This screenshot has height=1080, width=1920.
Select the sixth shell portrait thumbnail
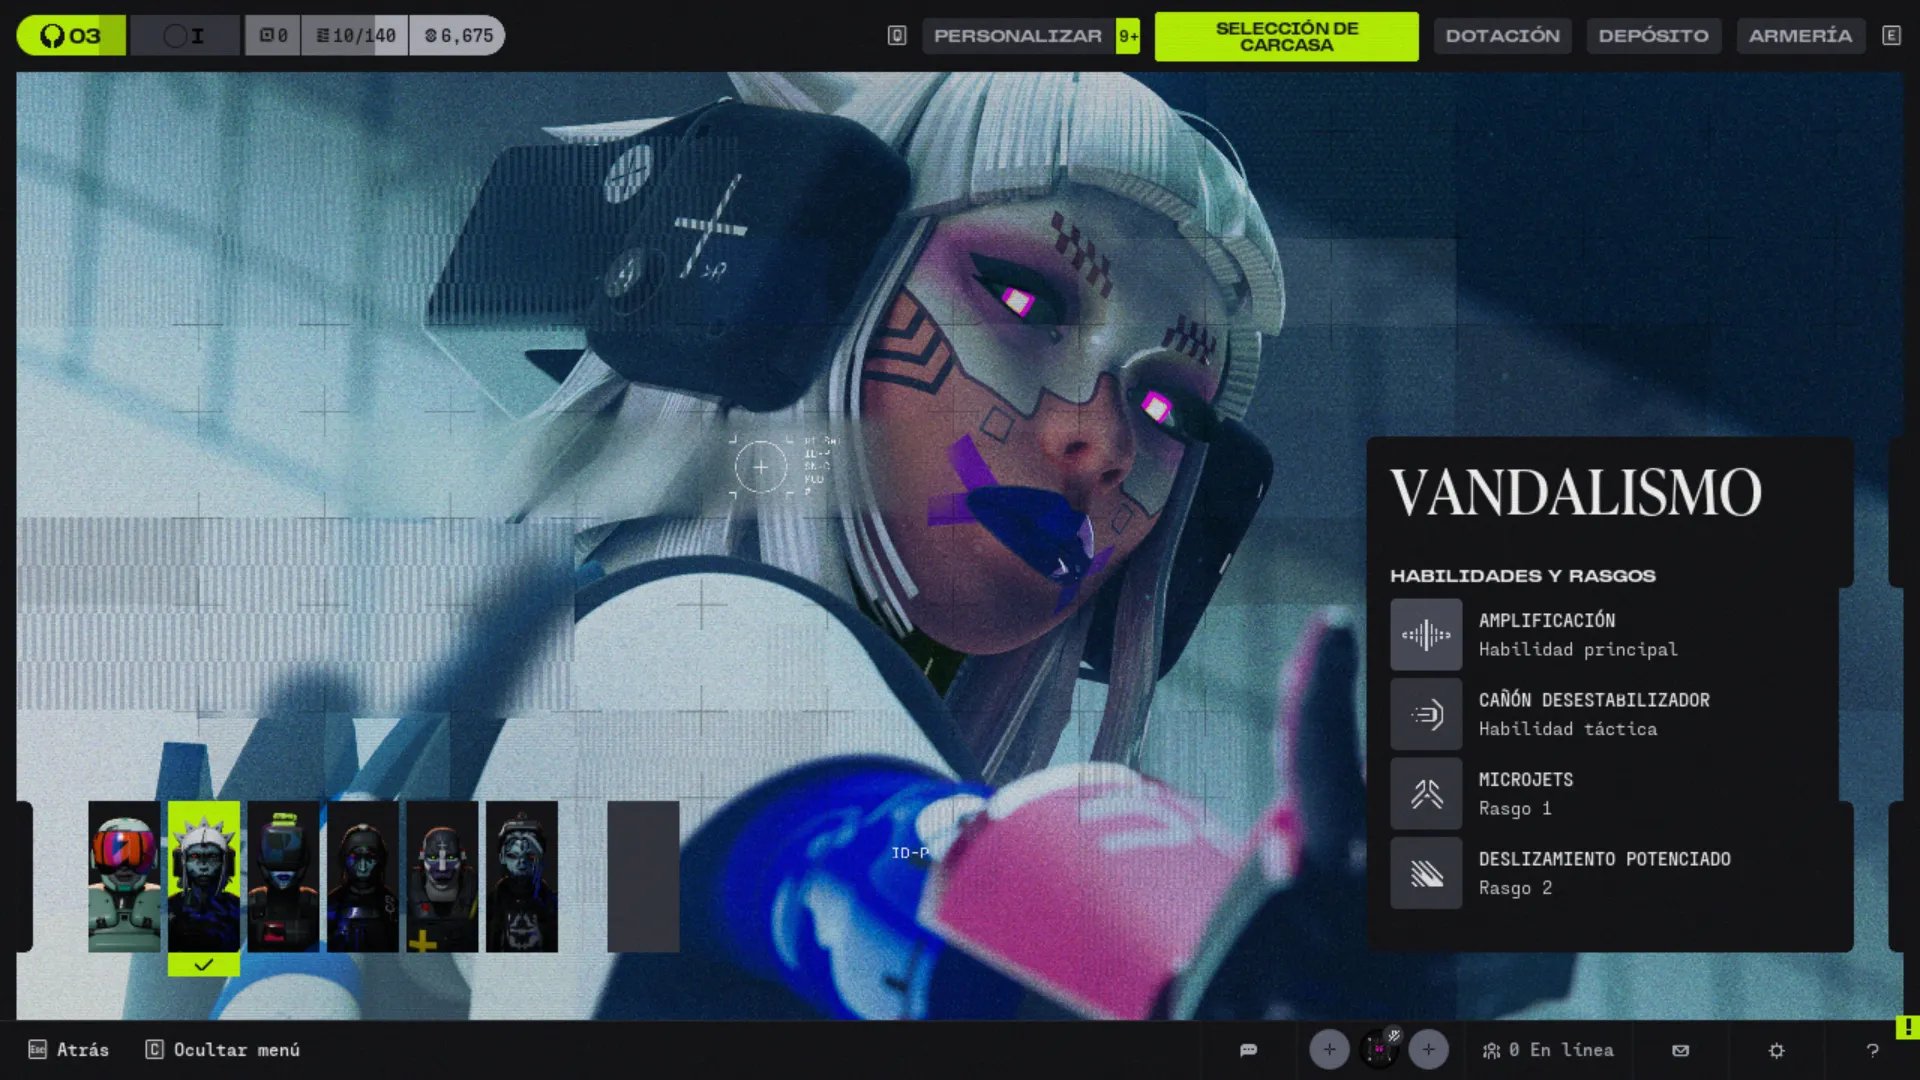(522, 876)
